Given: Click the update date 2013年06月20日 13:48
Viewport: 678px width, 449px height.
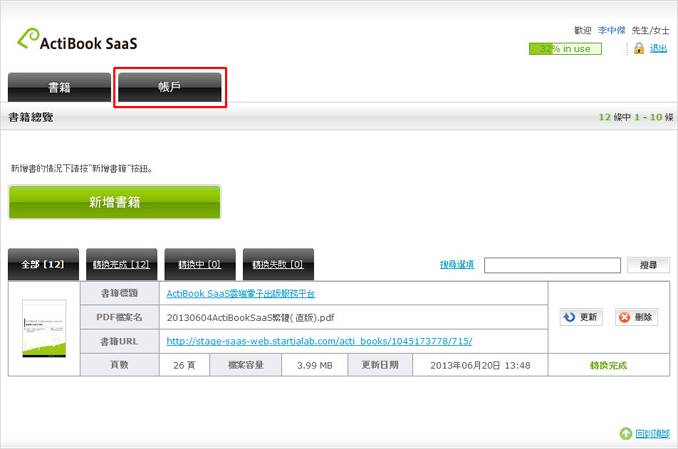Looking at the screenshot, I should [480, 366].
